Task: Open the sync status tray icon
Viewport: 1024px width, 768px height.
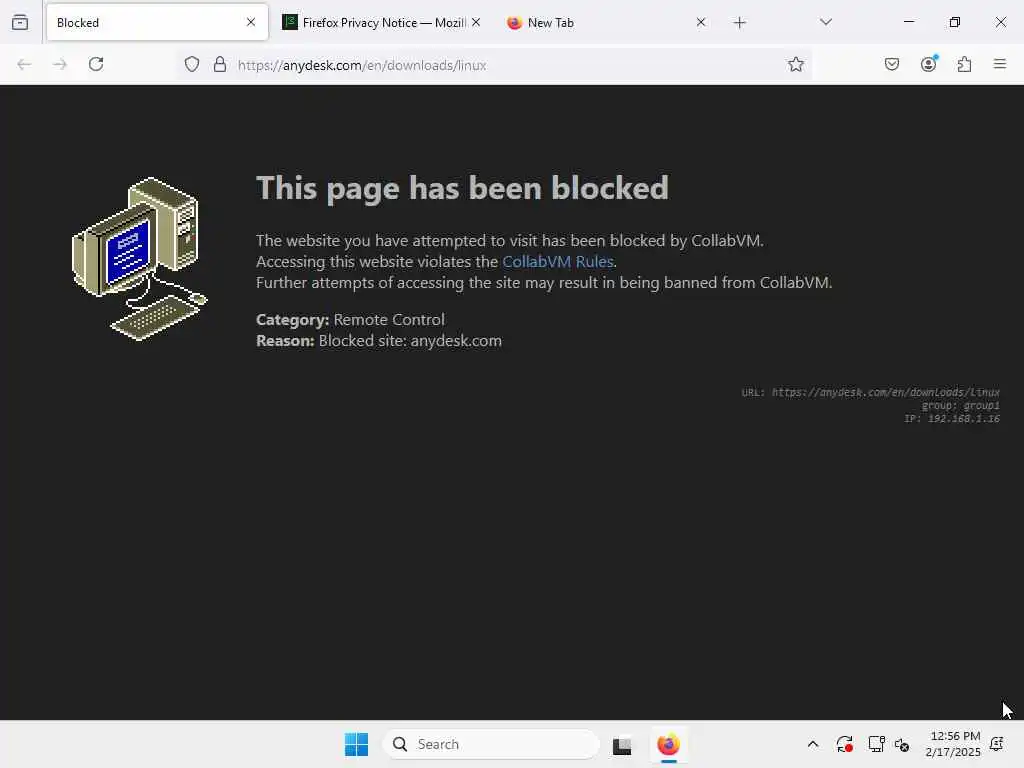Action: pos(844,744)
